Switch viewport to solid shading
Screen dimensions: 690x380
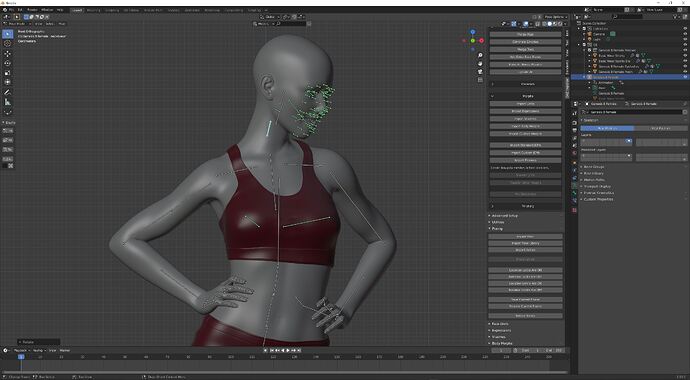click(x=550, y=24)
